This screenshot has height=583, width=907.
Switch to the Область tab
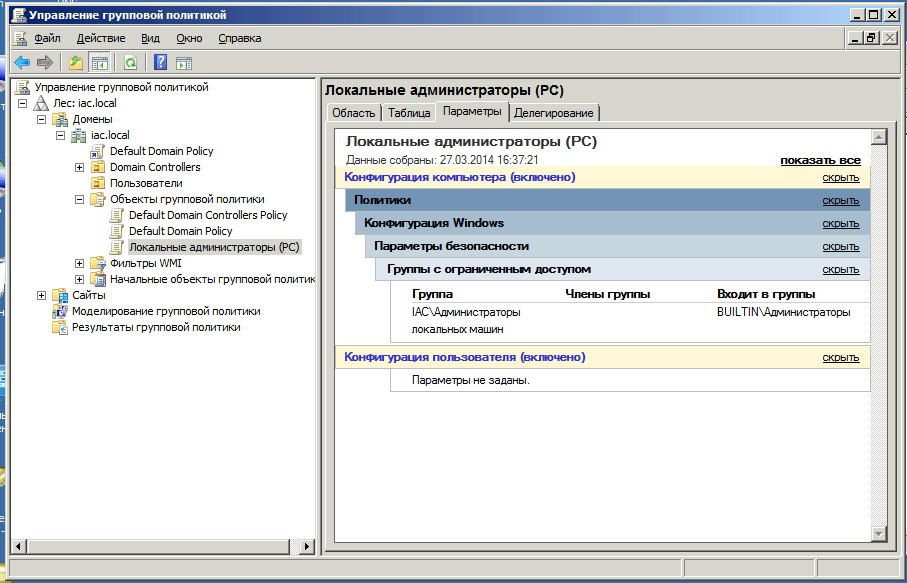353,113
